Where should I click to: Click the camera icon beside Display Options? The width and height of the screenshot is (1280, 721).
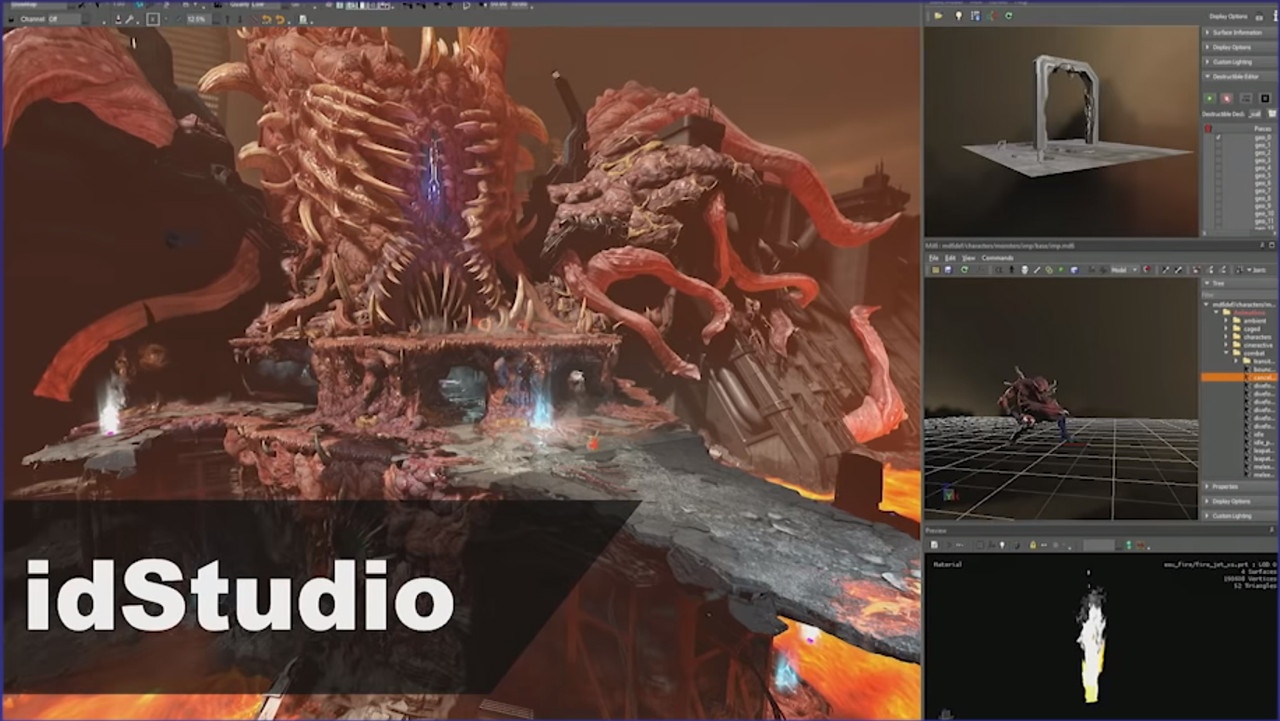coord(1259,17)
